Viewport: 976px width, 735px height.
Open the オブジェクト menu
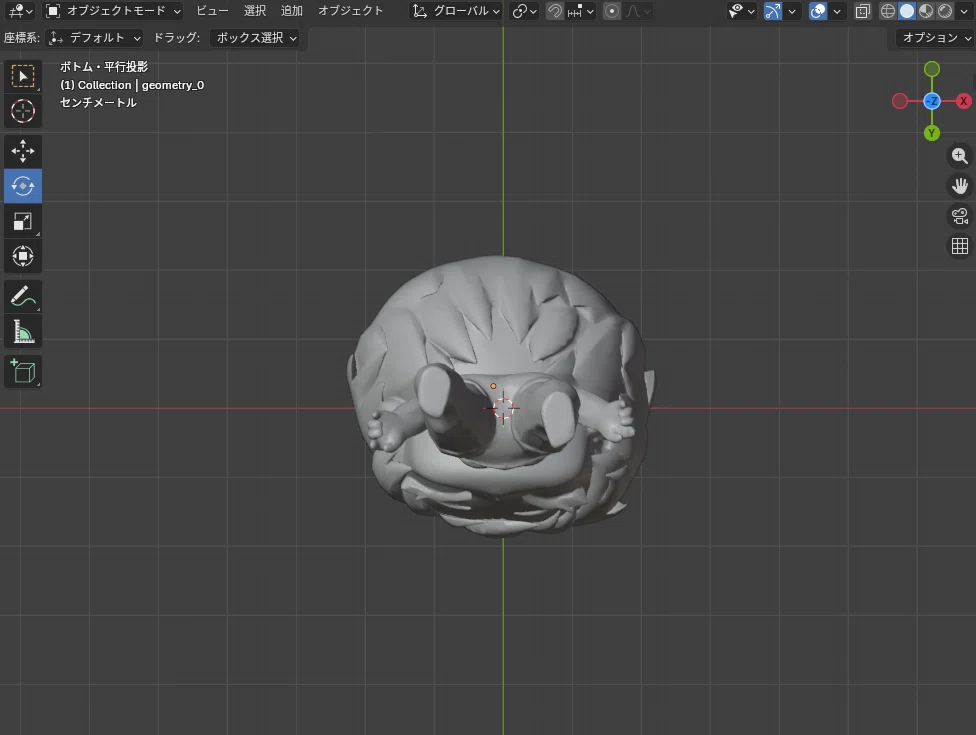[350, 11]
